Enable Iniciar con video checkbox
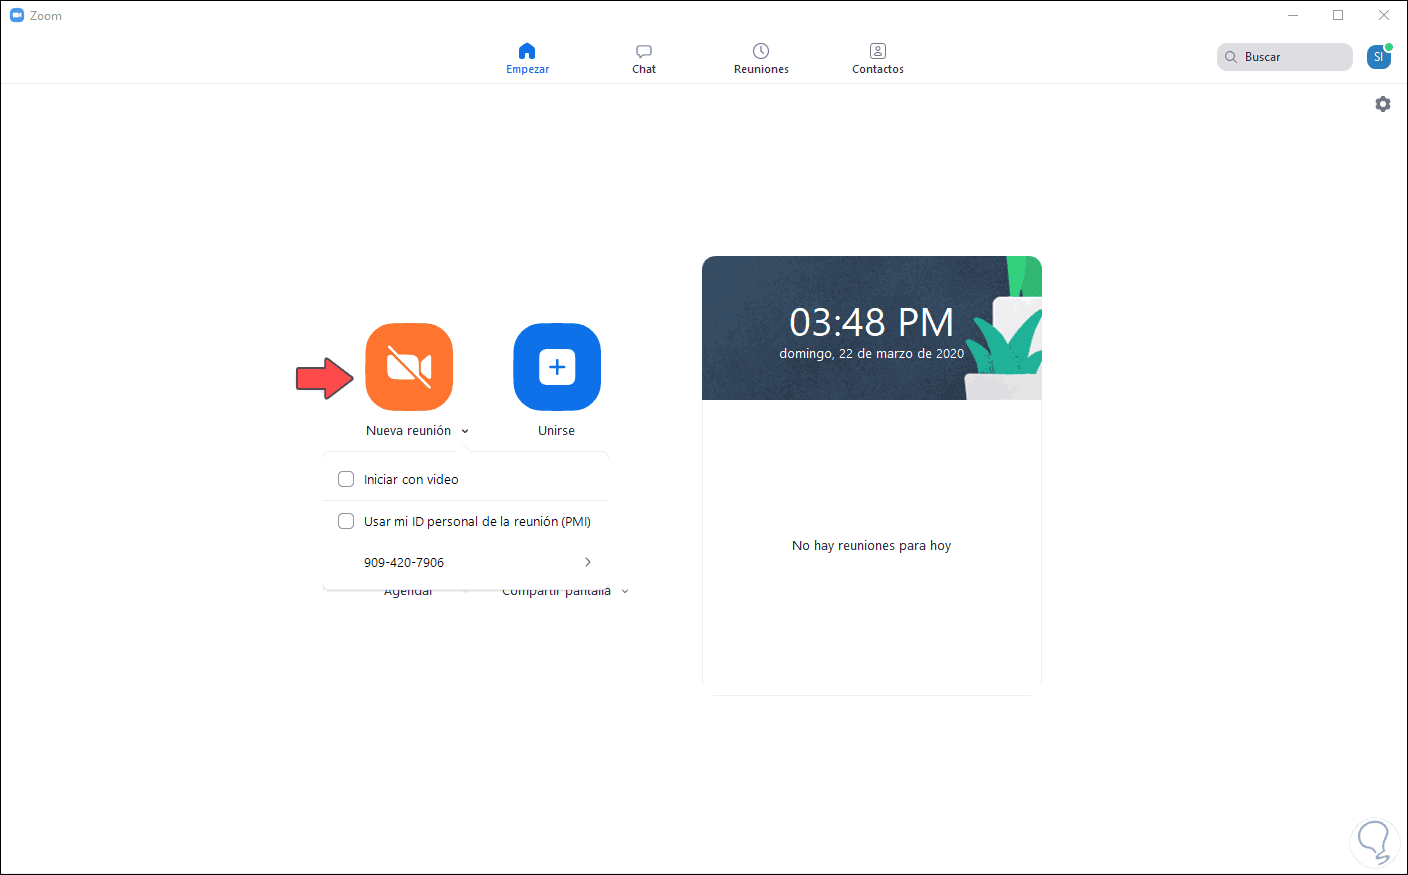This screenshot has height=875, width=1408. tap(346, 479)
